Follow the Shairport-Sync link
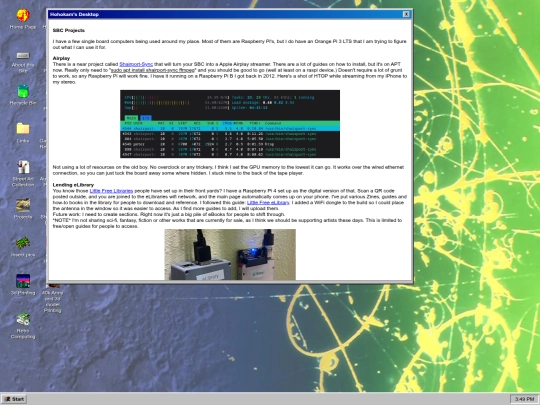 [x=136, y=64]
